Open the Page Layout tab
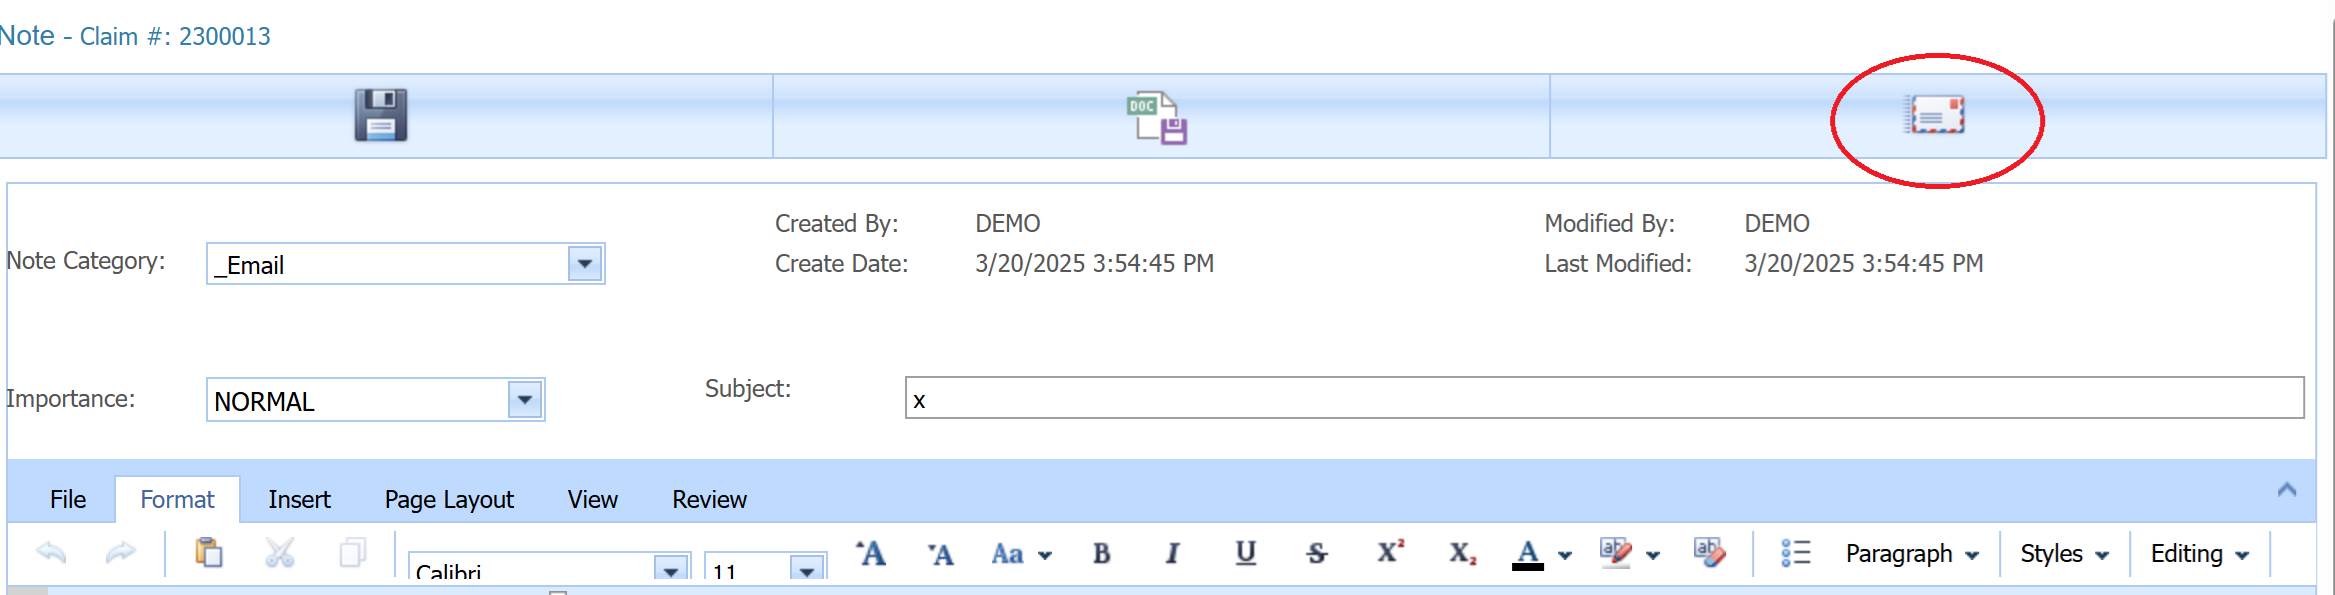2335x595 pixels. tap(449, 499)
